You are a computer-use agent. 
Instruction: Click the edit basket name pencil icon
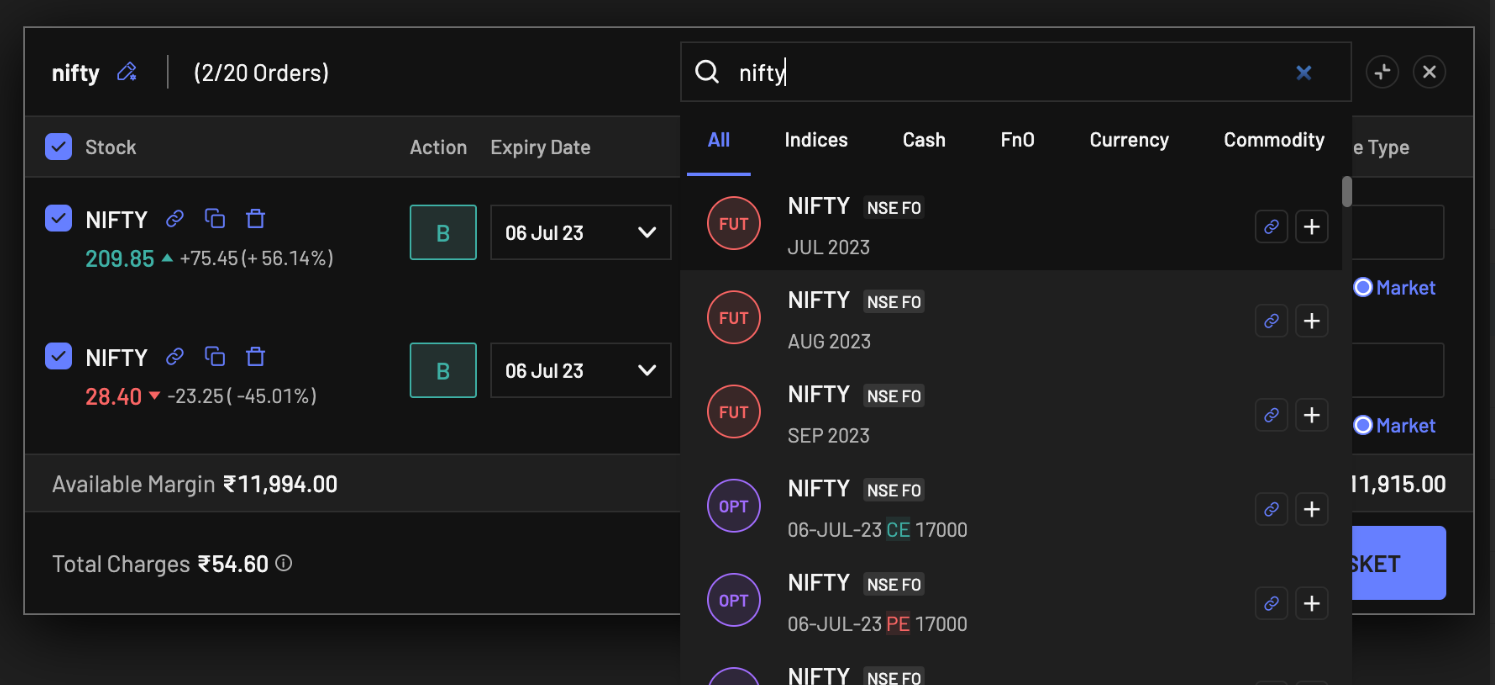click(x=126, y=72)
